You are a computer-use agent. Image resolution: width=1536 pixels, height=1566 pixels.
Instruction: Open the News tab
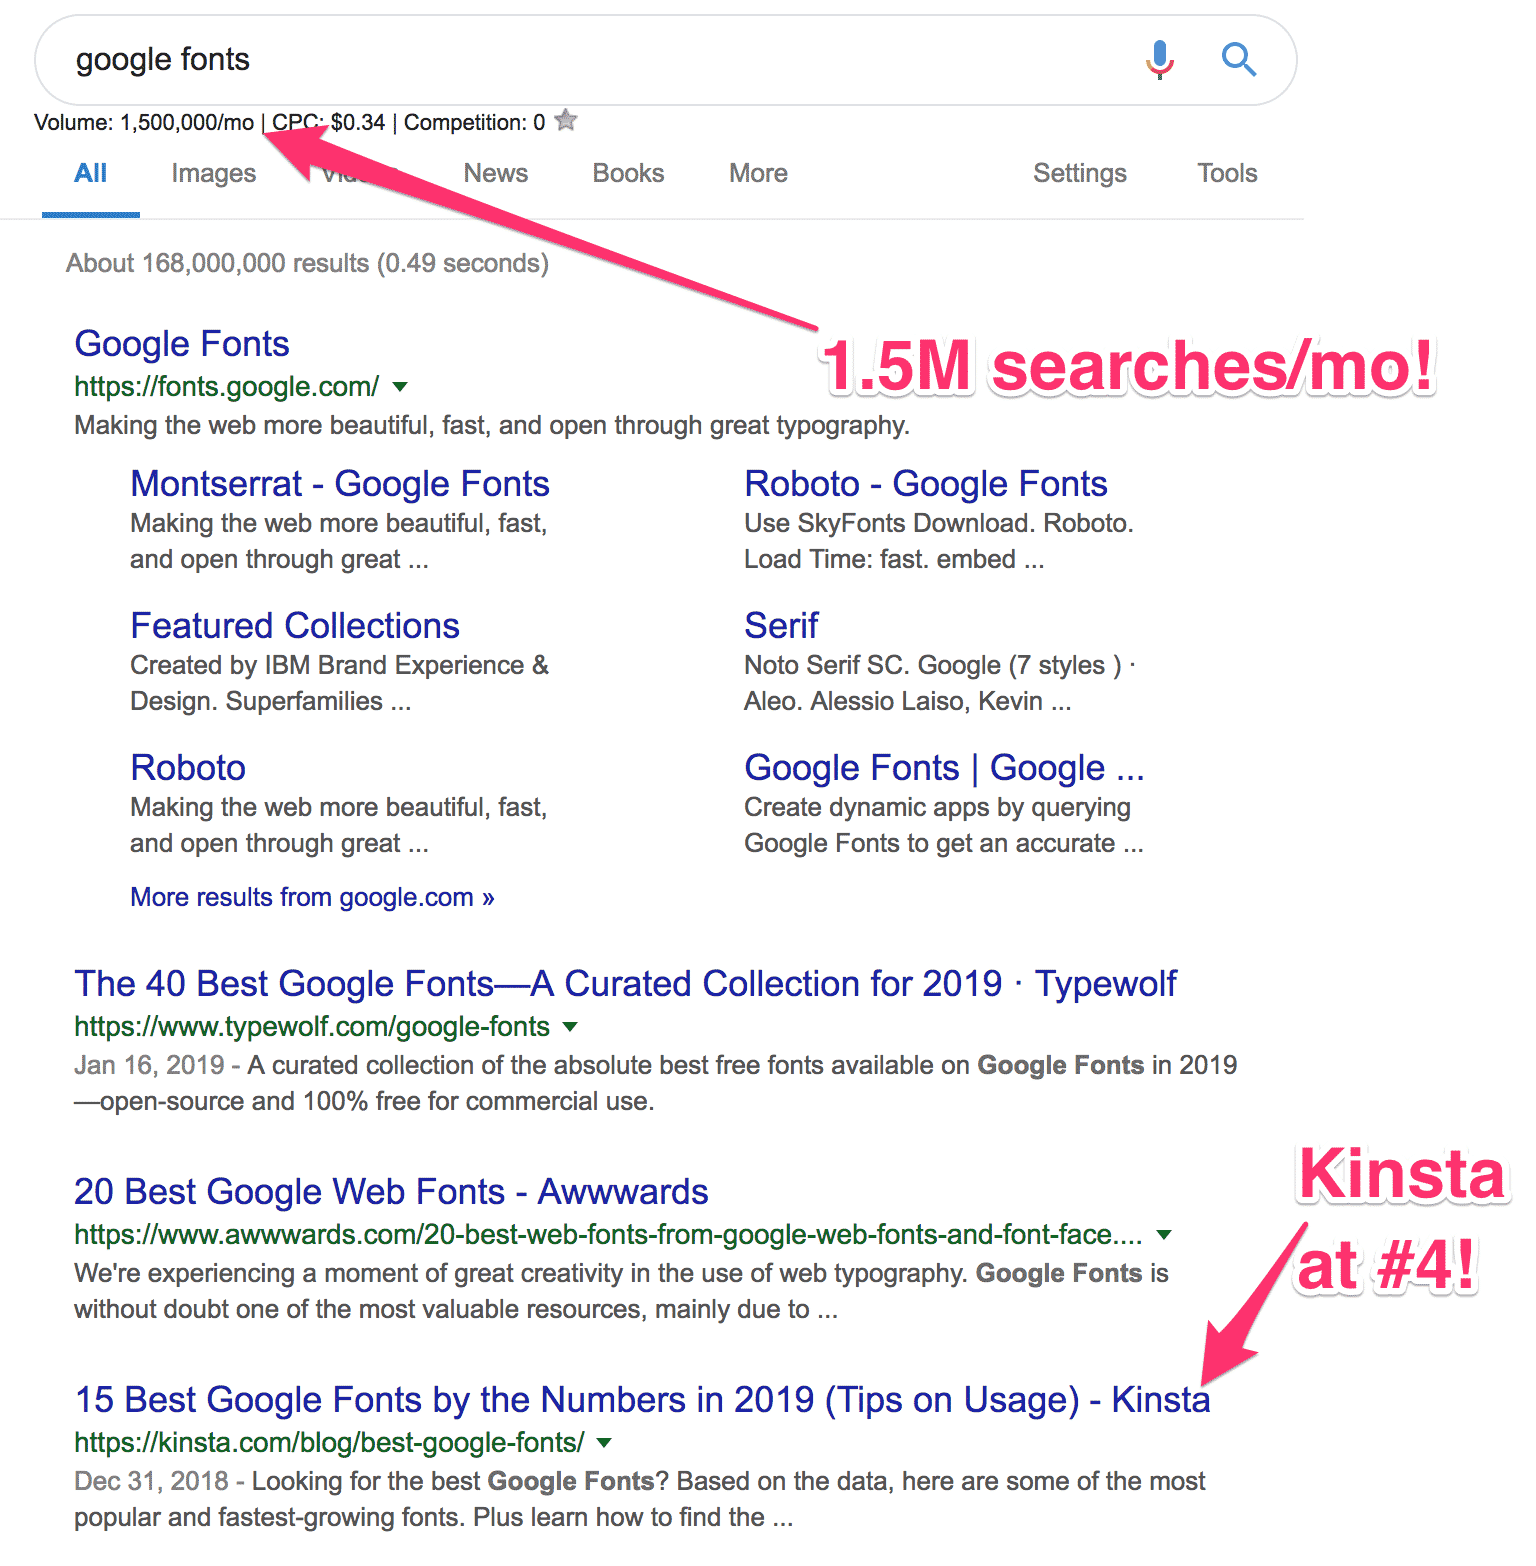point(495,173)
